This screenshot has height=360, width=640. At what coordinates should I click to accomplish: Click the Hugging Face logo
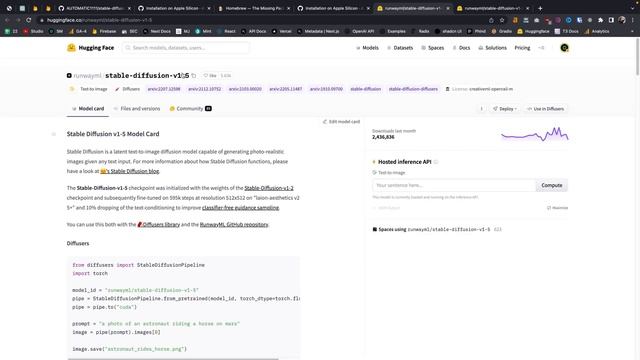(x=91, y=48)
